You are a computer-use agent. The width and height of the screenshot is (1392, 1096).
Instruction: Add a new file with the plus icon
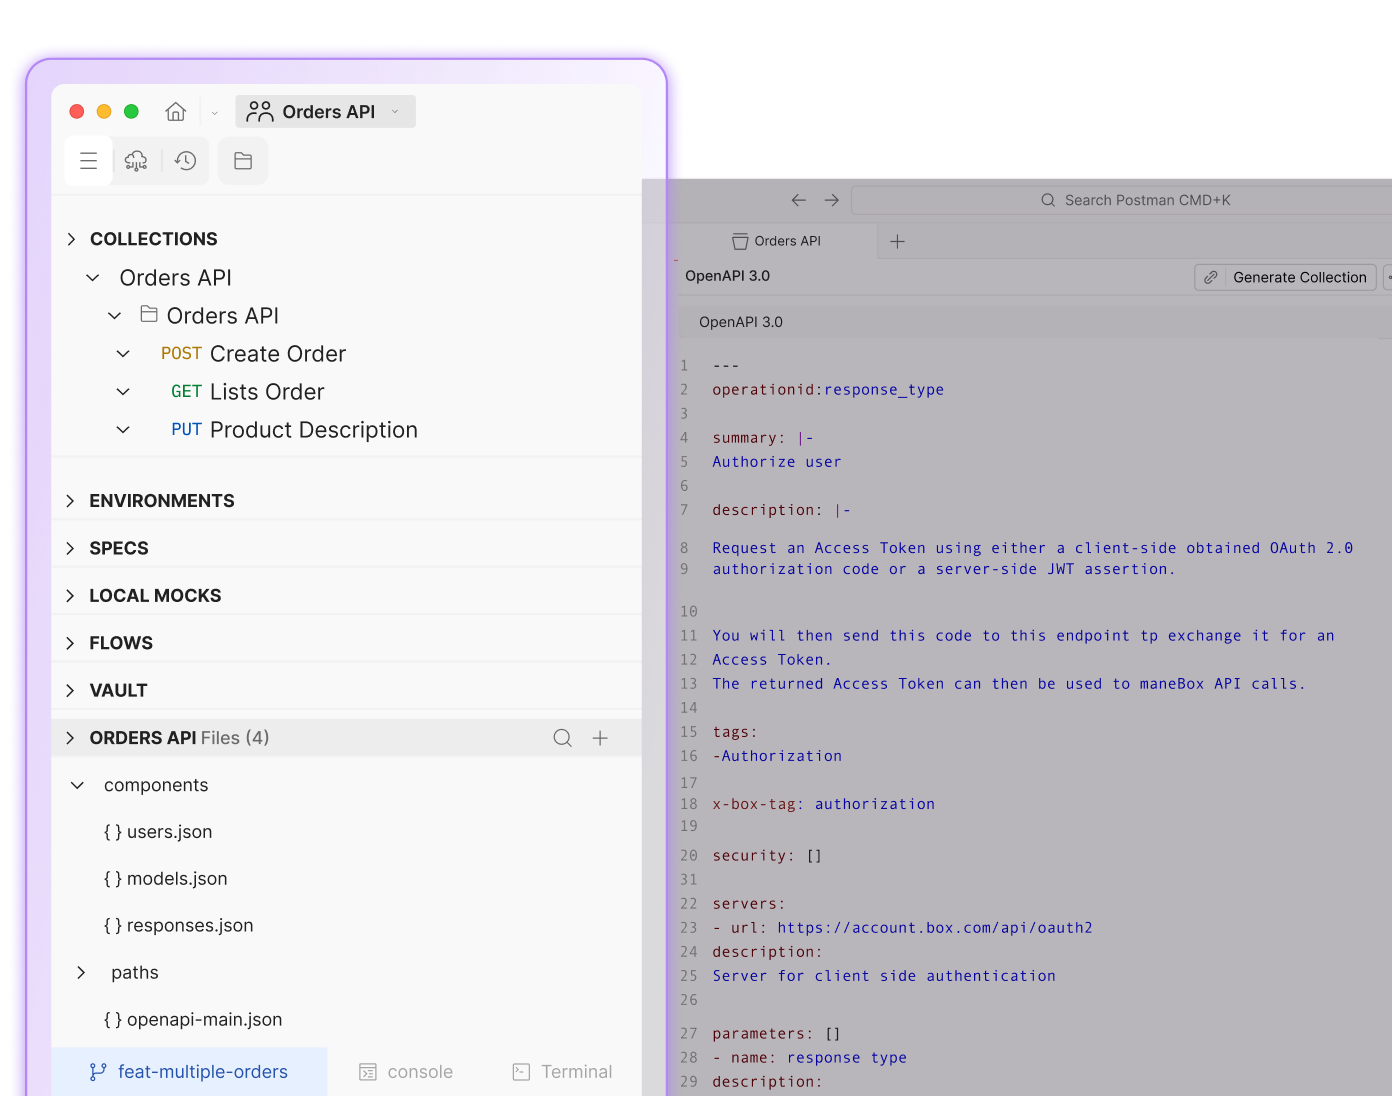pos(600,738)
